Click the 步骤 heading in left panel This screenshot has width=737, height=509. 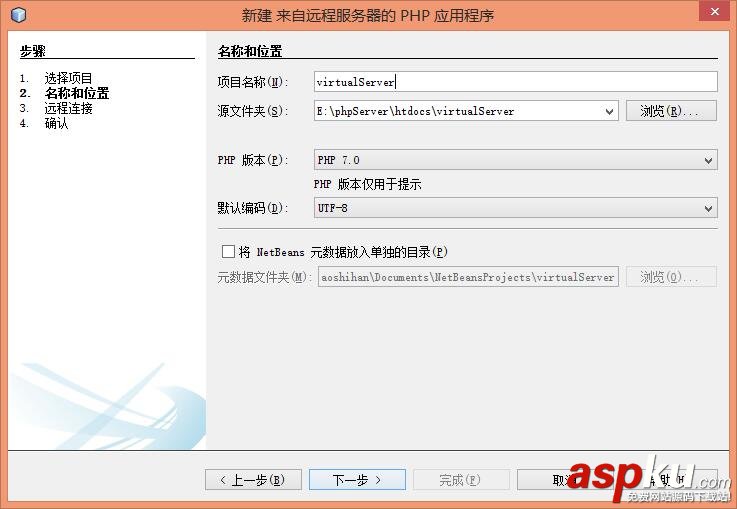pos(32,51)
